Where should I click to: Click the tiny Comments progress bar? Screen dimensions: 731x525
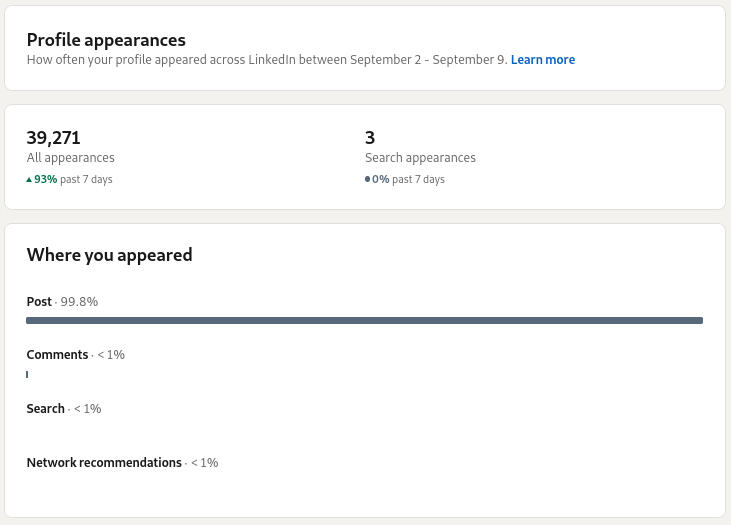27,375
